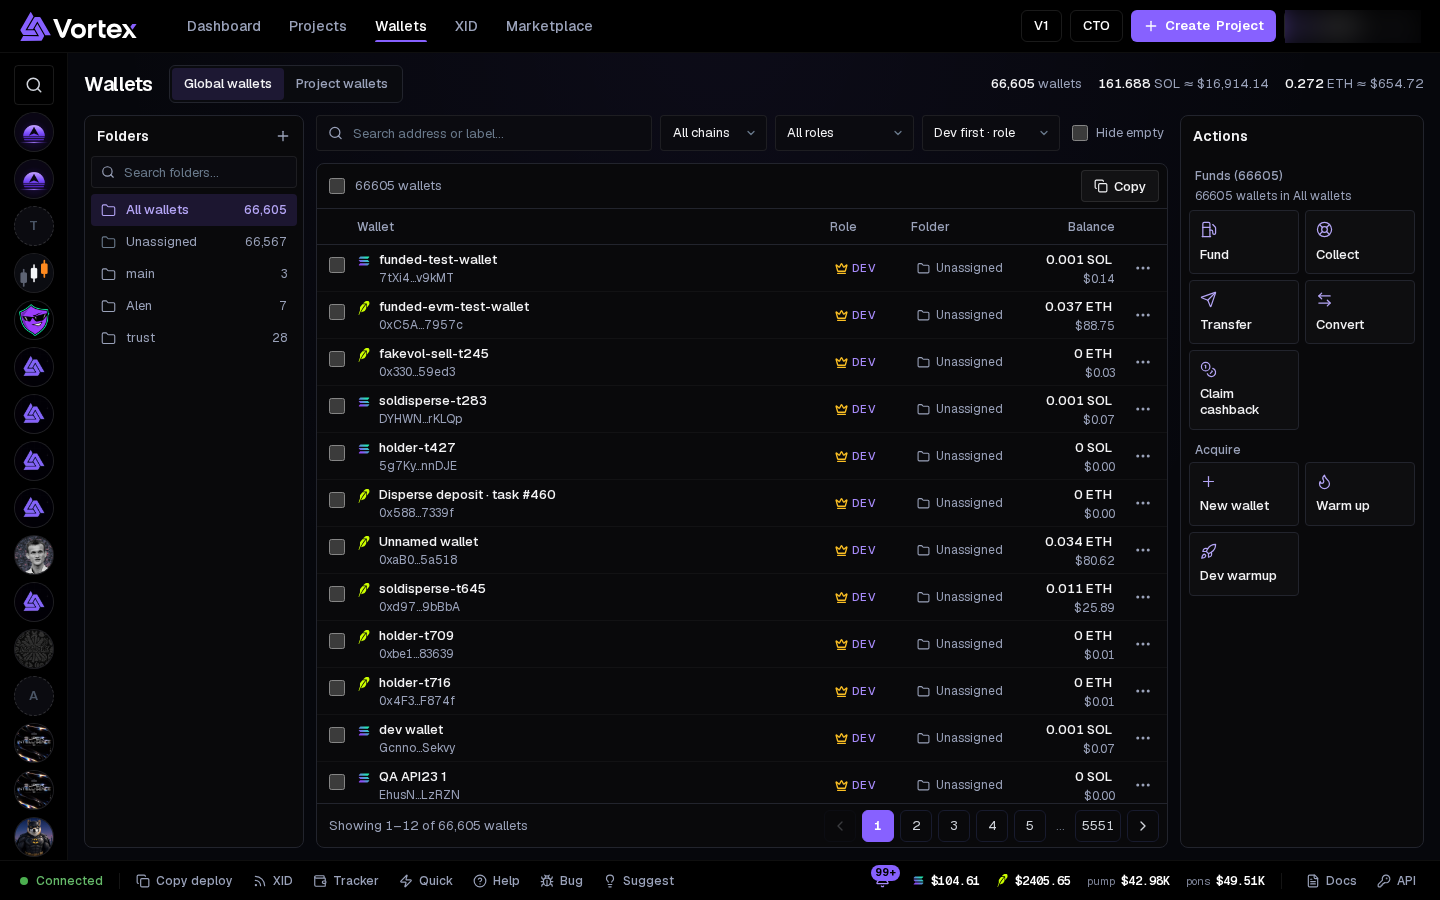Click the sidebar search magnifier icon
The image size is (1440, 900).
coord(34,85)
